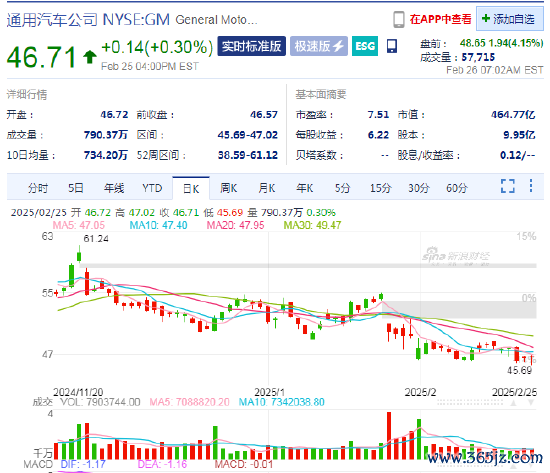The width and height of the screenshot is (550, 473).
Task: Click the 开盘 value 46.72
Action: (x=114, y=115)
